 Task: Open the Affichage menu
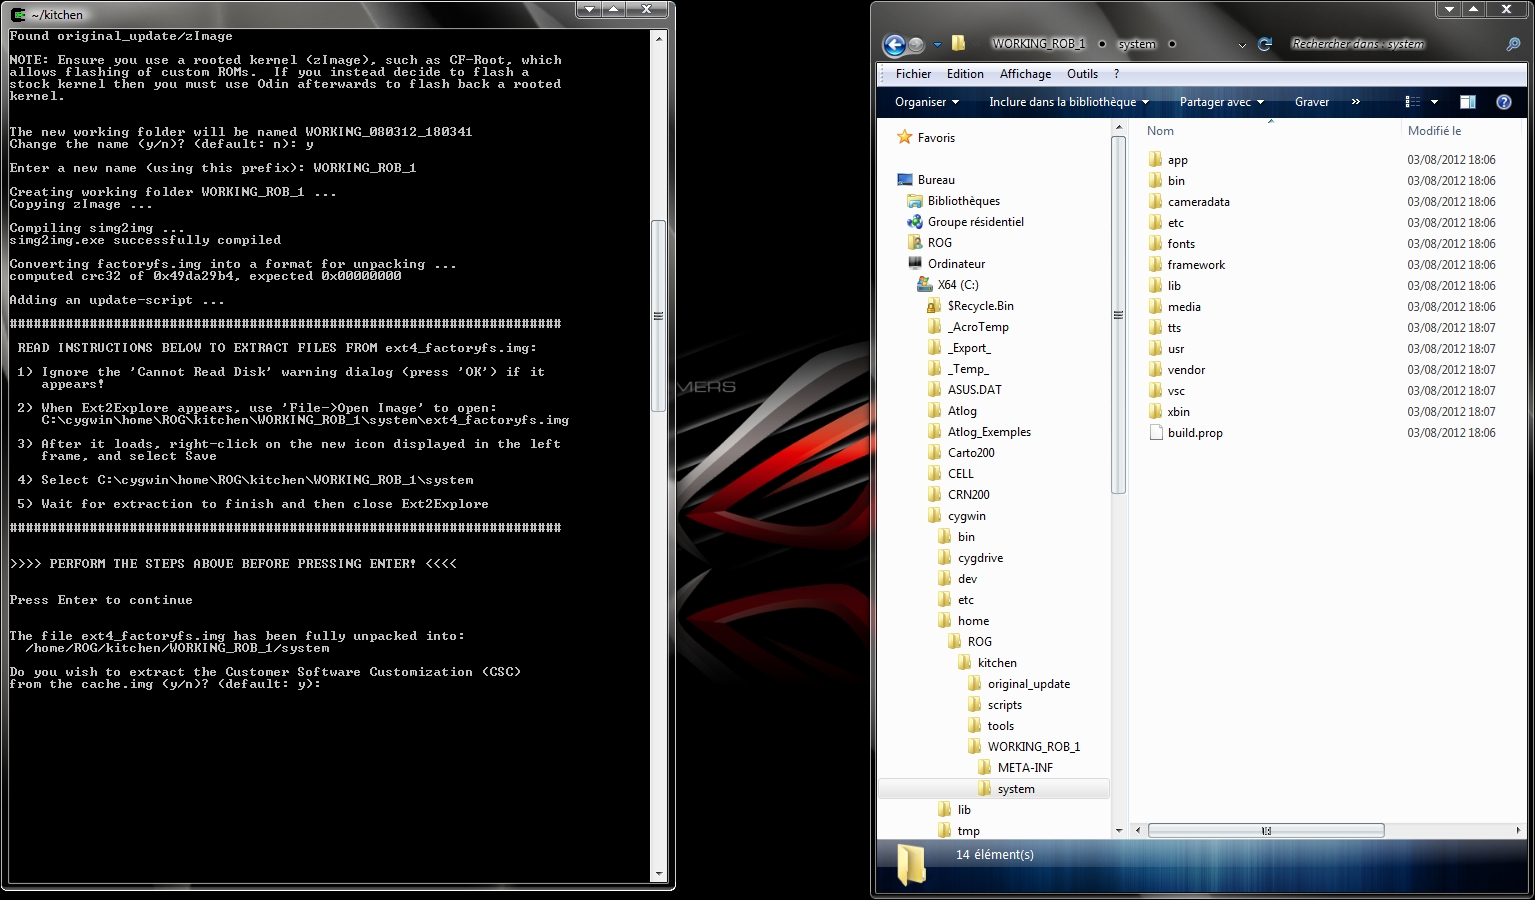1025,74
